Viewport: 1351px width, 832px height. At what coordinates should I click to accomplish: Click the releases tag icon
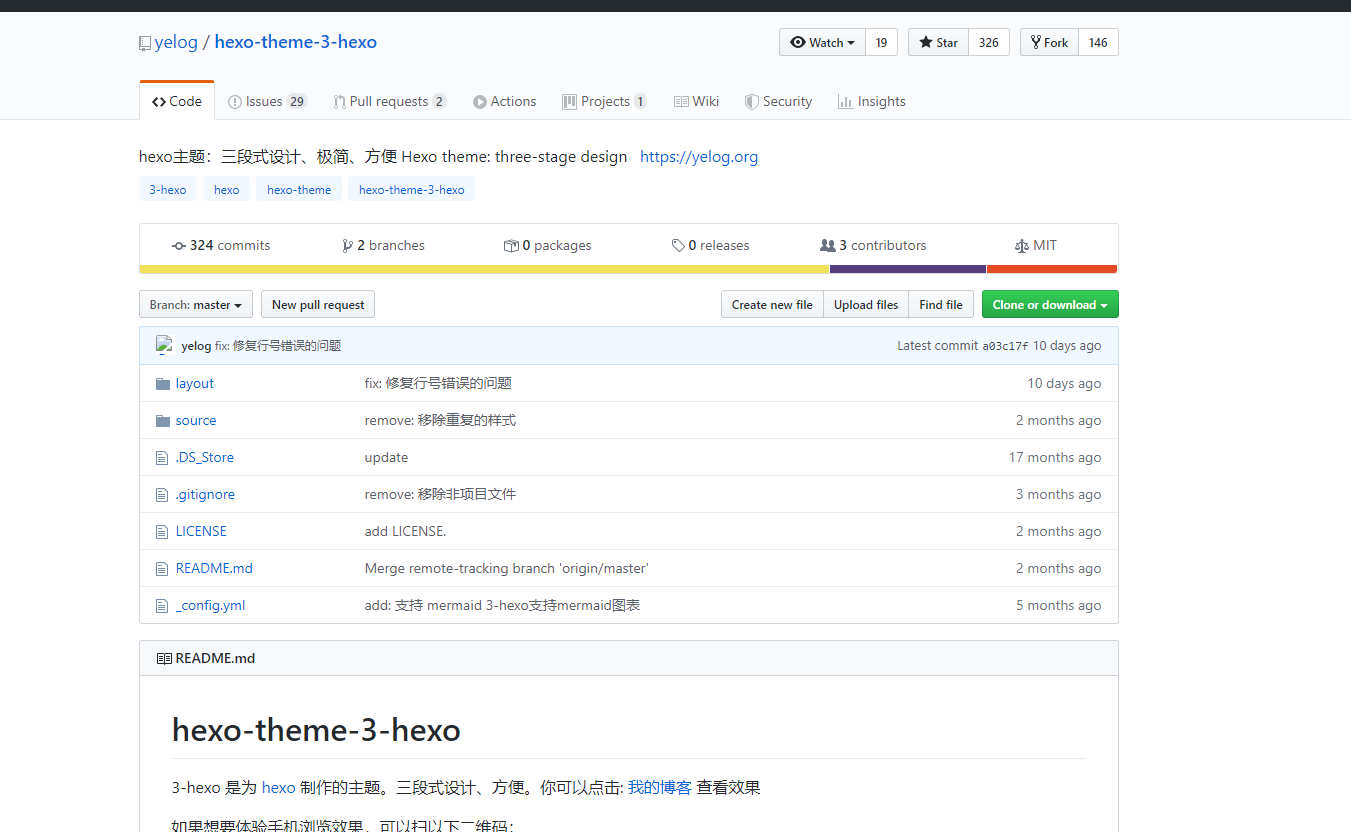pos(678,246)
